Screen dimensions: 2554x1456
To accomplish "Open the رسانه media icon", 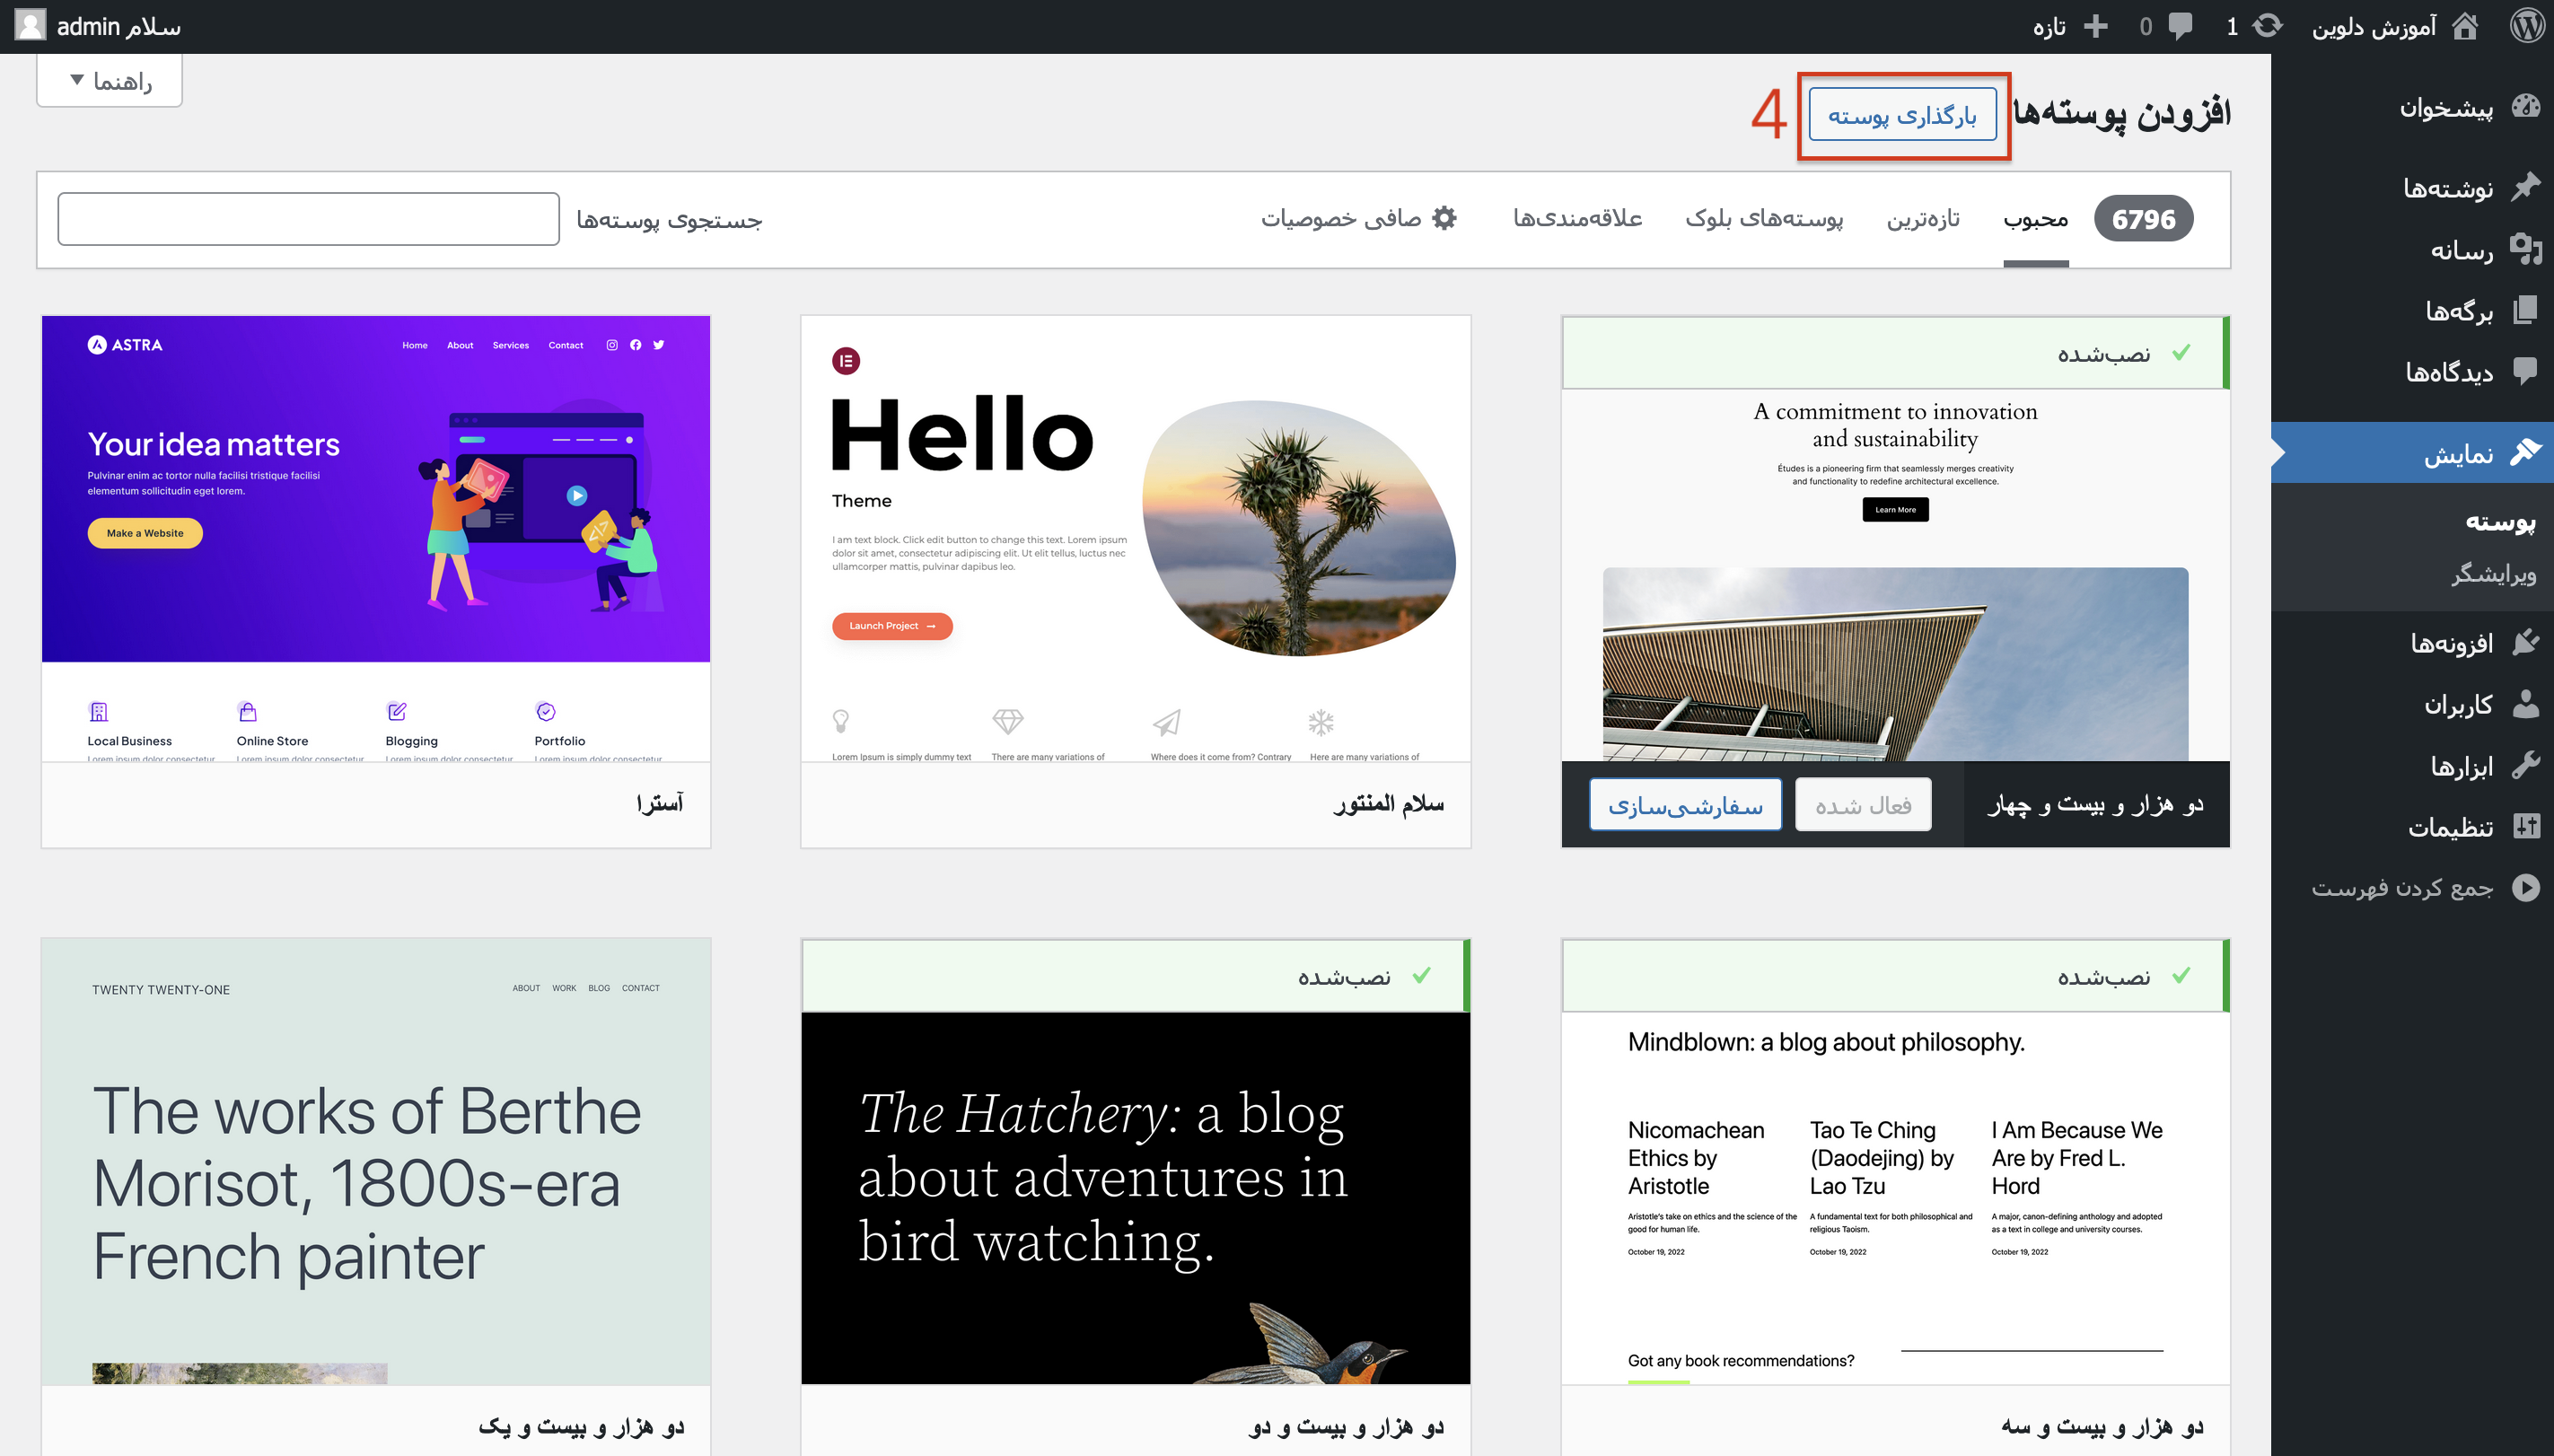I will click(x=2526, y=249).
